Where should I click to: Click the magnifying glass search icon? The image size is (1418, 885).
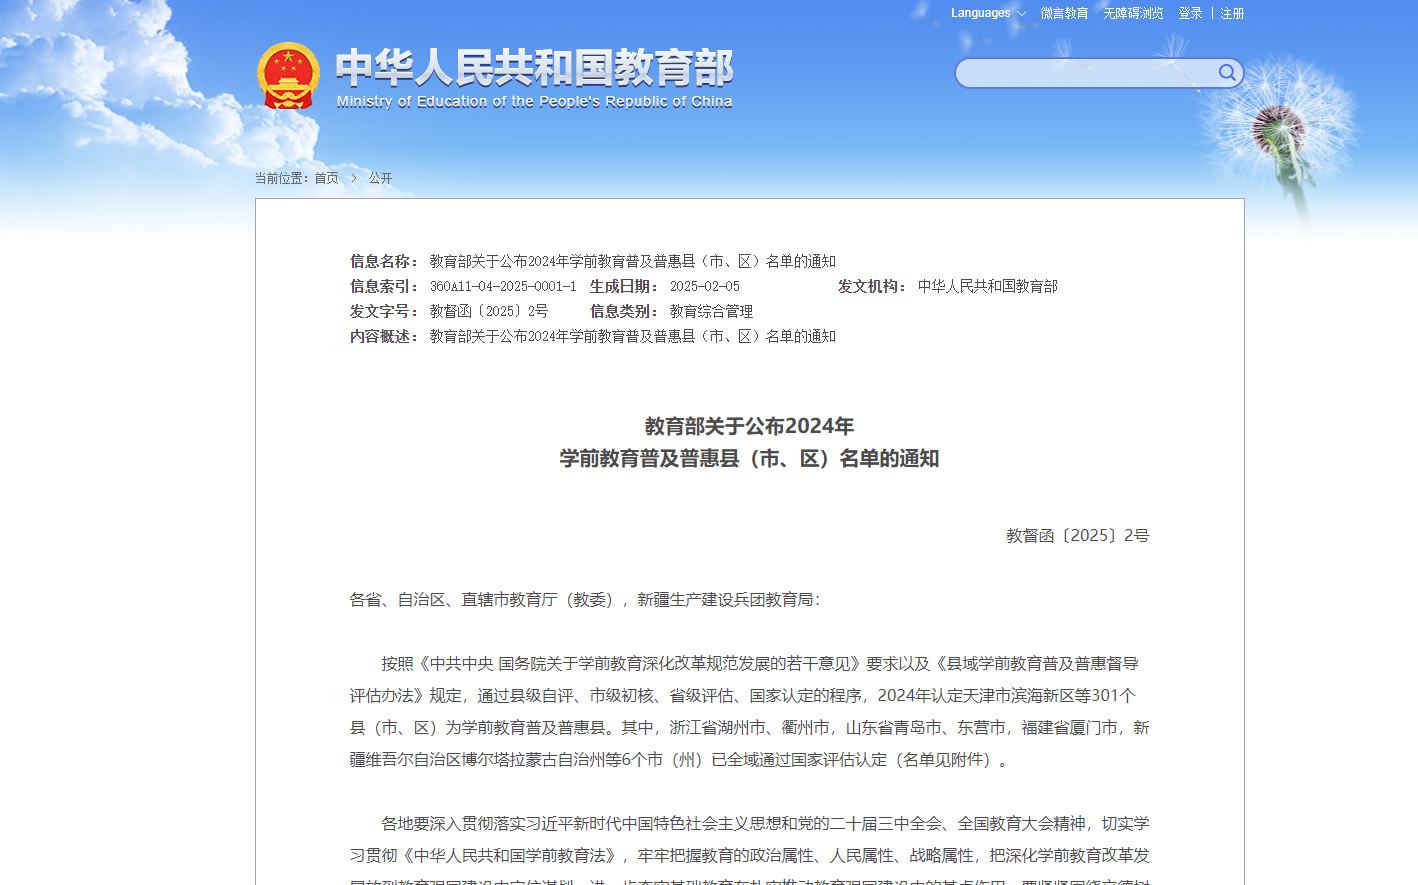pyautogui.click(x=1227, y=72)
